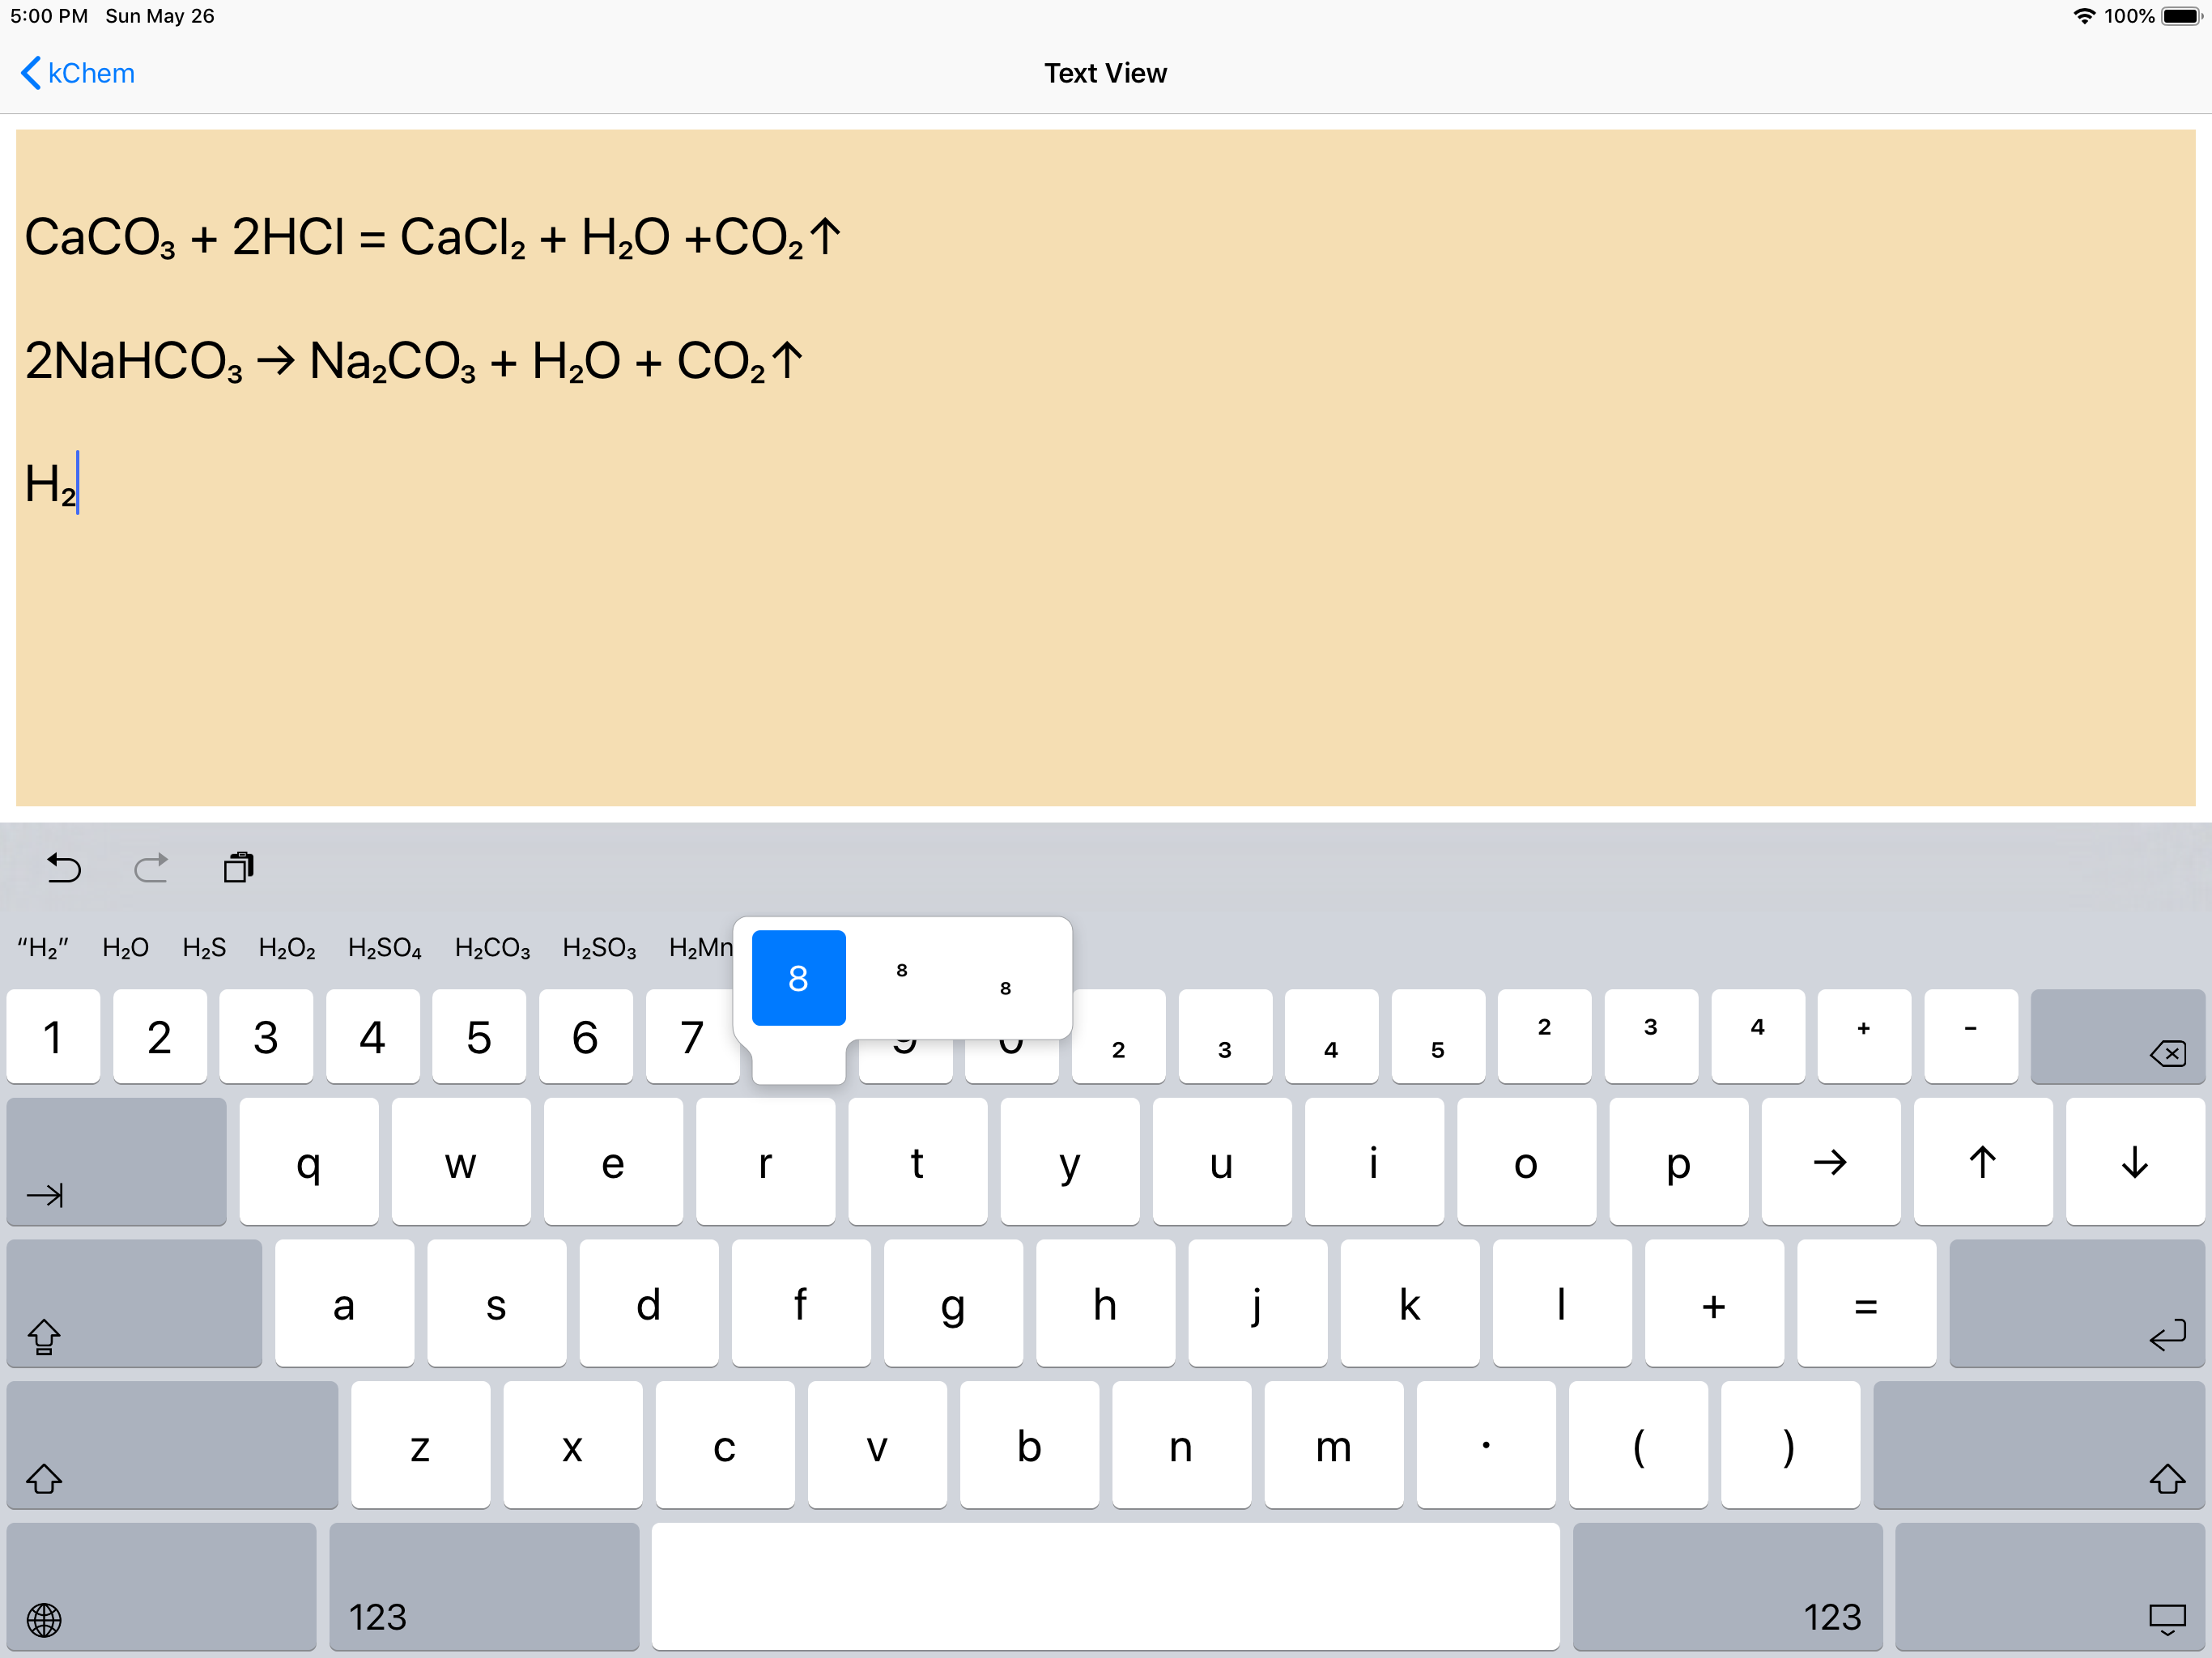Tap the subscript 3 key
The height and width of the screenshot is (1658, 2212).
tap(1225, 1037)
